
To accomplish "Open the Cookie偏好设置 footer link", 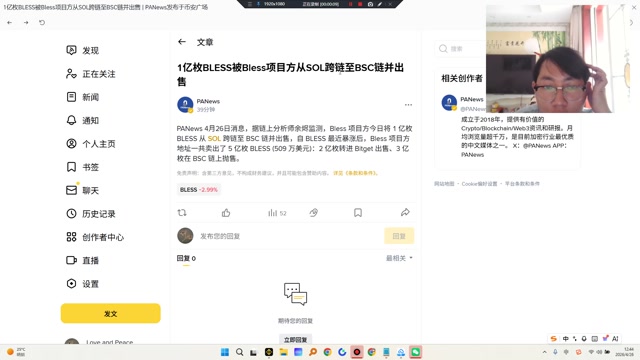I will [x=479, y=184].
